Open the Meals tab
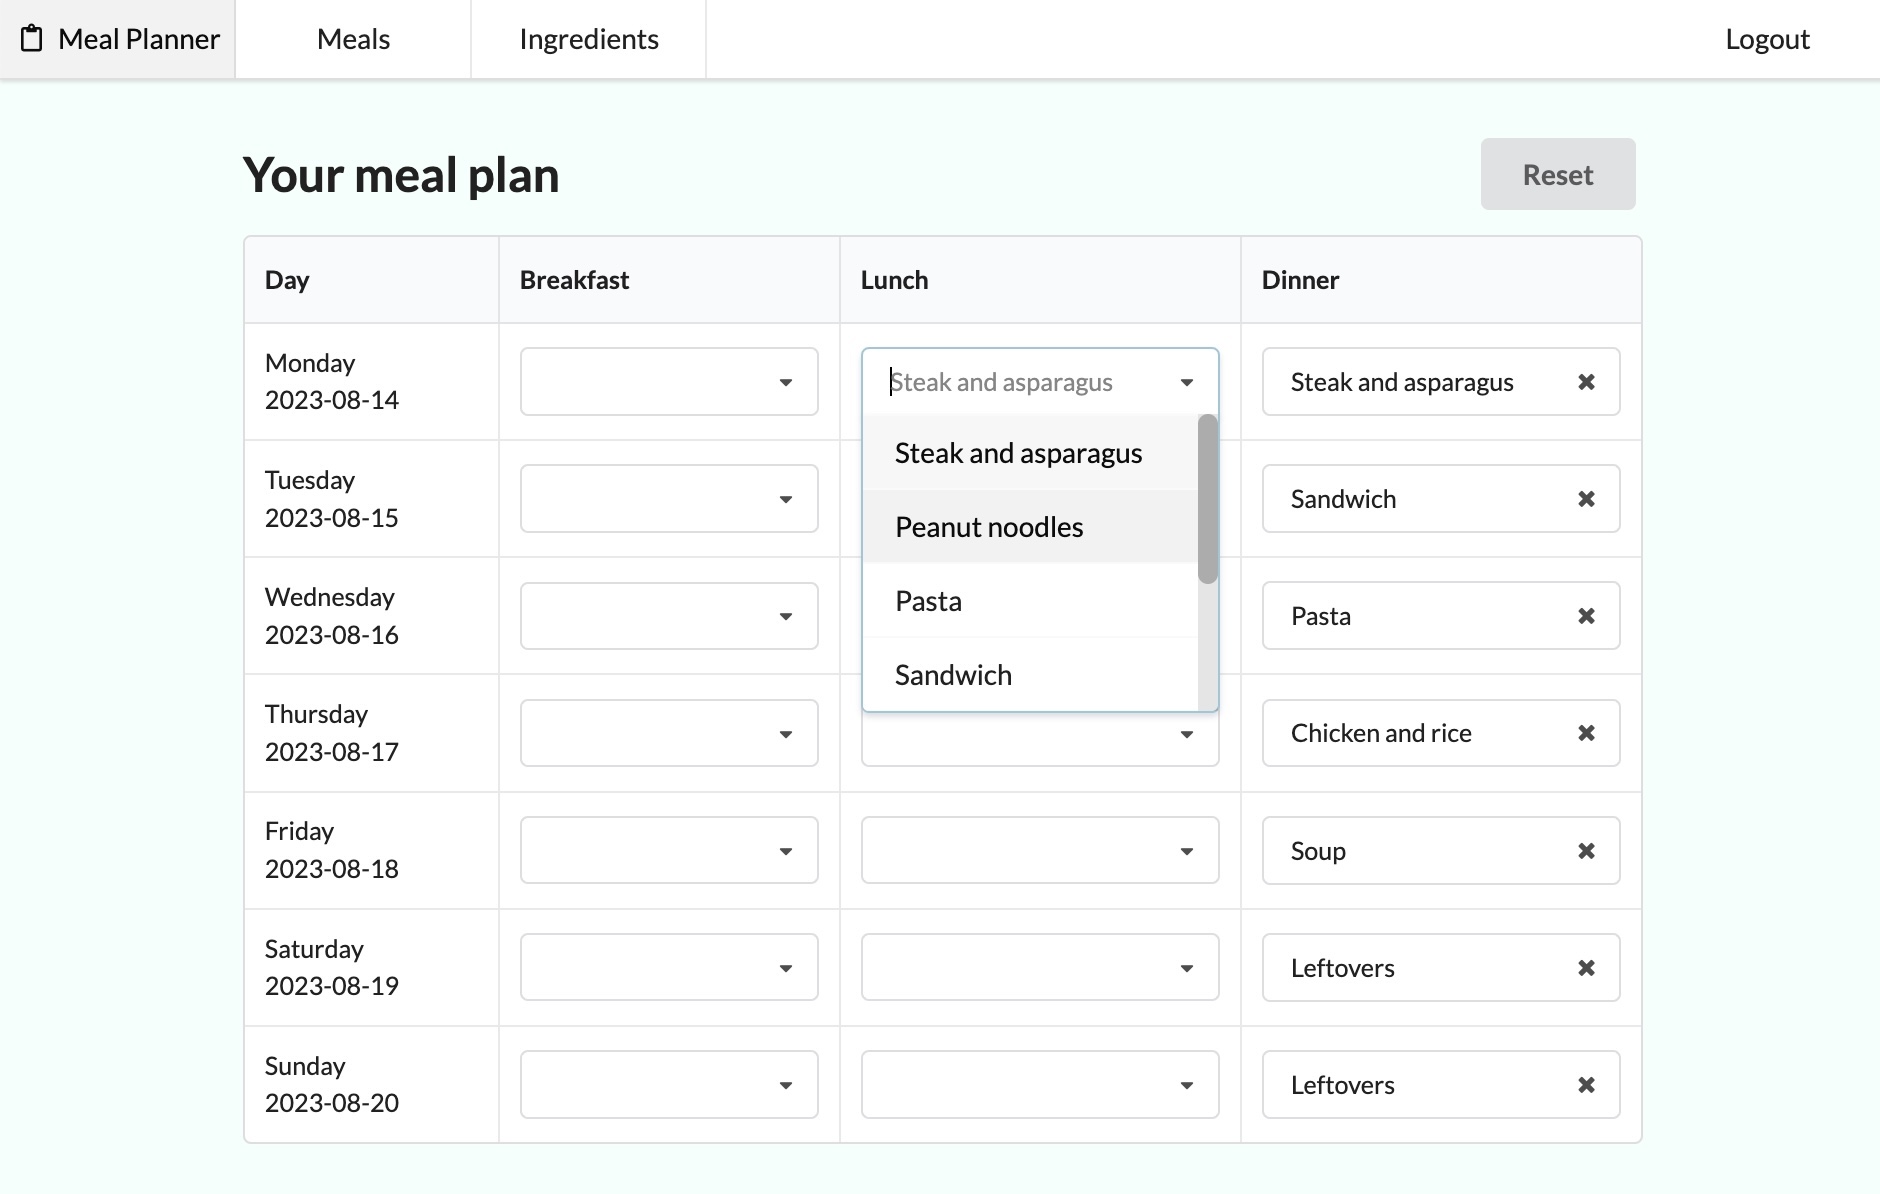This screenshot has height=1194, width=1880. point(353,39)
